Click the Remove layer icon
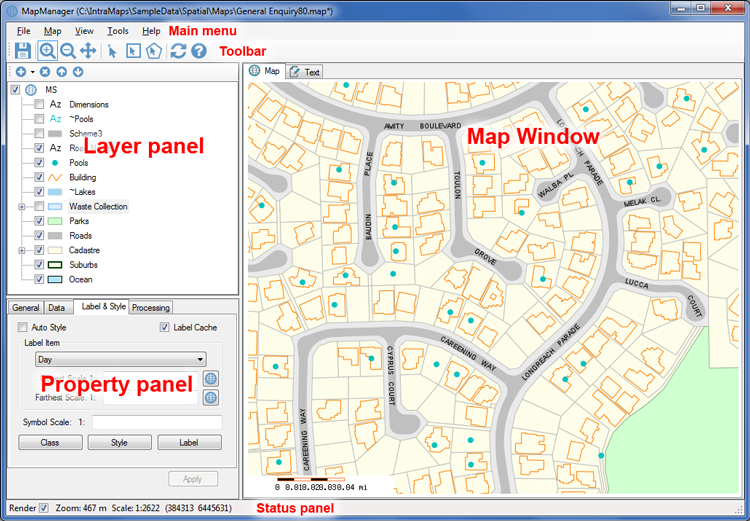 (x=45, y=72)
